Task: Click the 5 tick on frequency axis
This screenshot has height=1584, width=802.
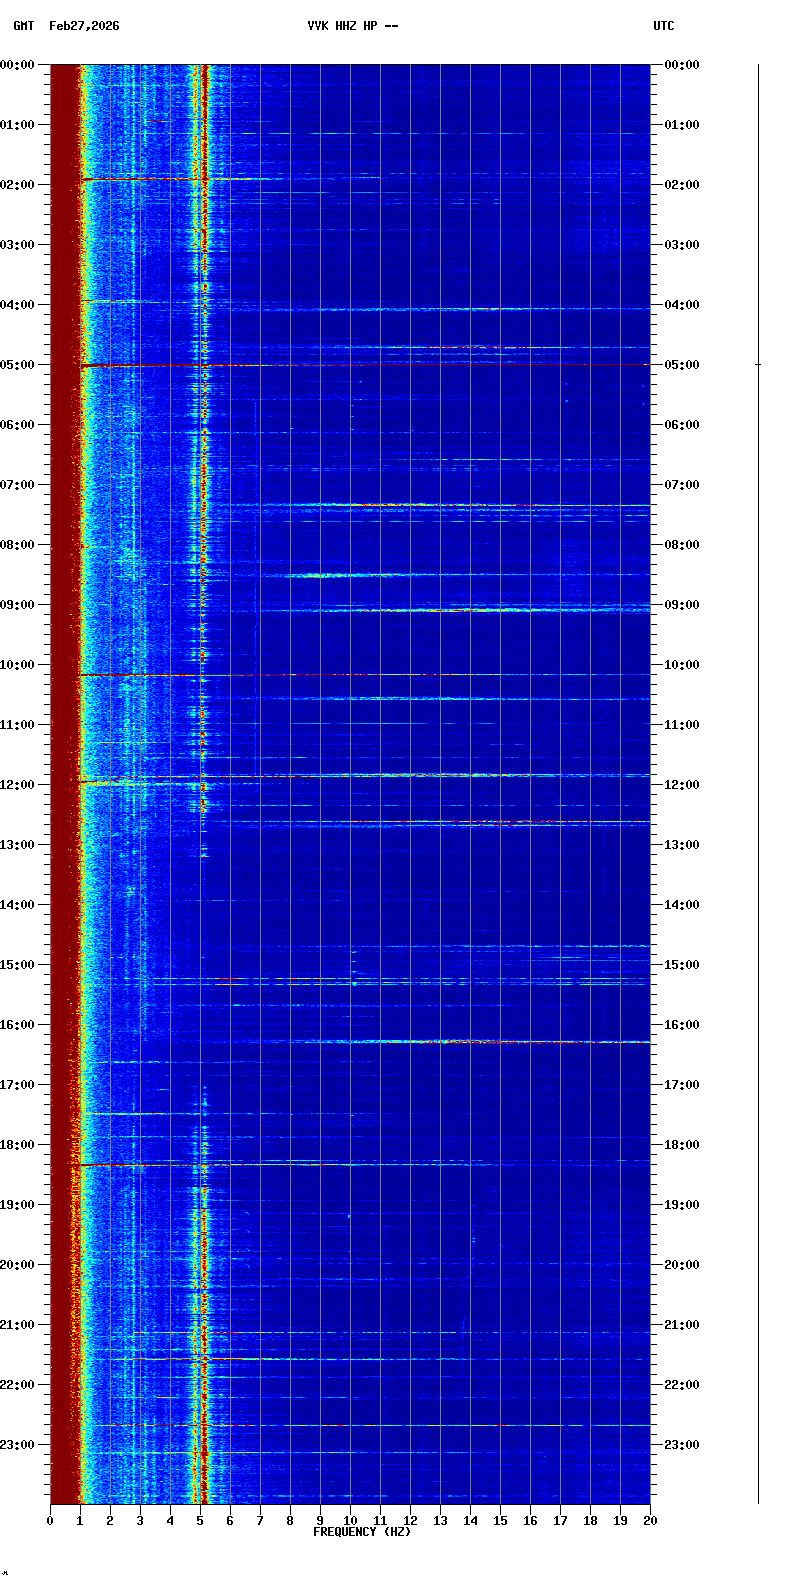Action: (200, 1521)
